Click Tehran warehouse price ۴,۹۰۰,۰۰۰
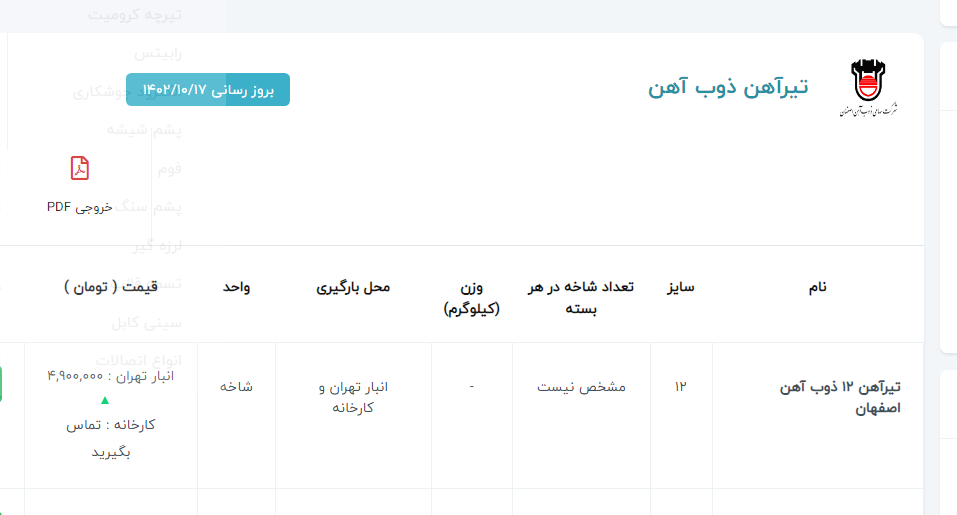This screenshot has width=957, height=515. point(110,376)
